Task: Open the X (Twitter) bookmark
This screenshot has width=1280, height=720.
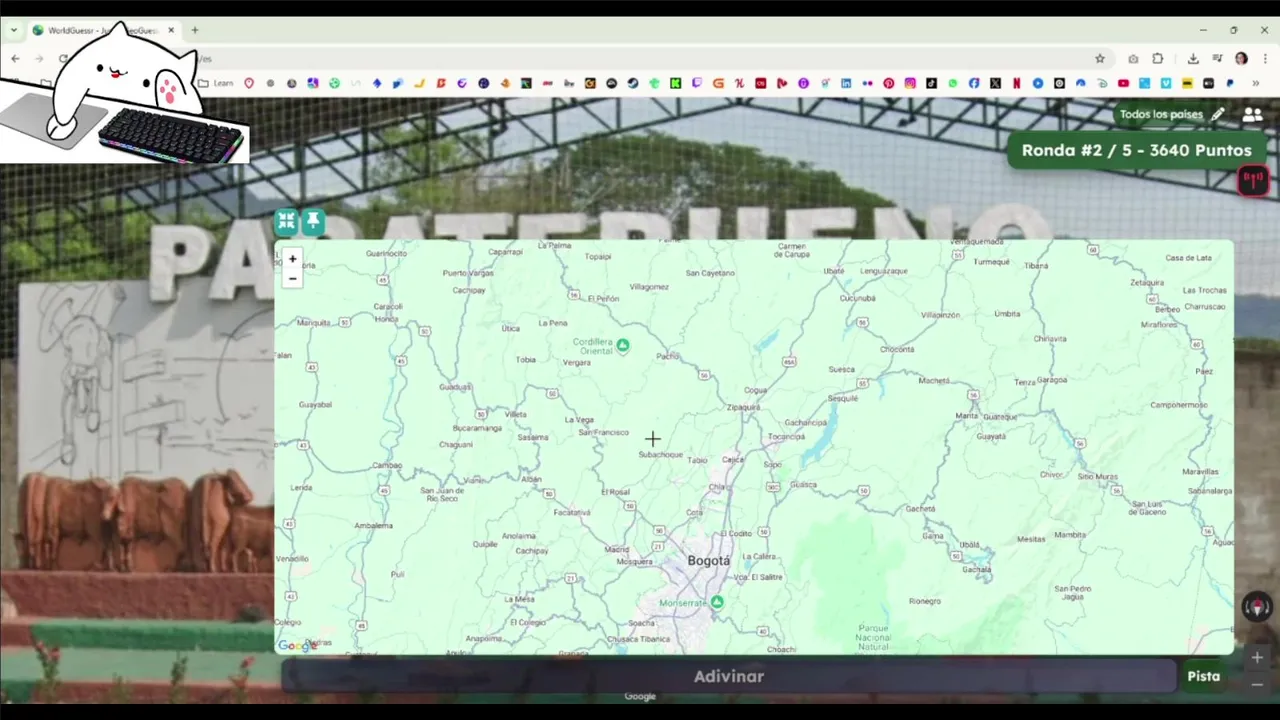Action: click(x=995, y=83)
